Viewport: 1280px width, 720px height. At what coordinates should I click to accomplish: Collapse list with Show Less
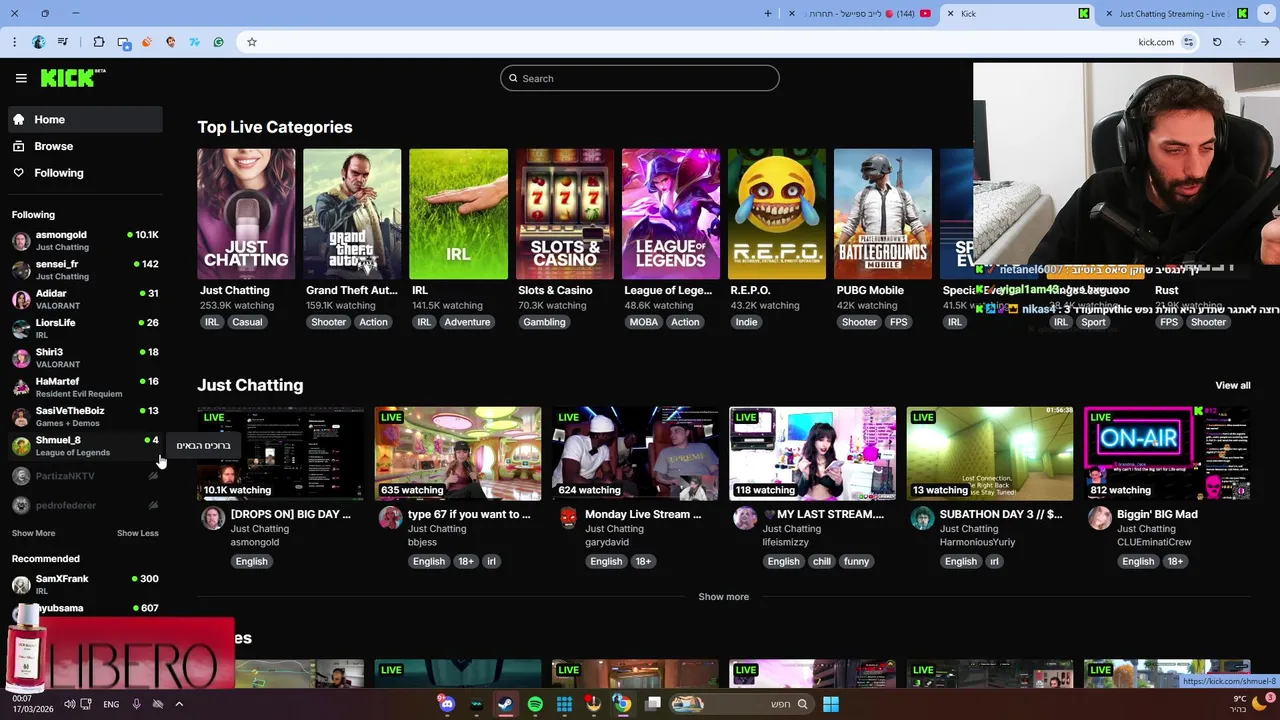tap(137, 533)
